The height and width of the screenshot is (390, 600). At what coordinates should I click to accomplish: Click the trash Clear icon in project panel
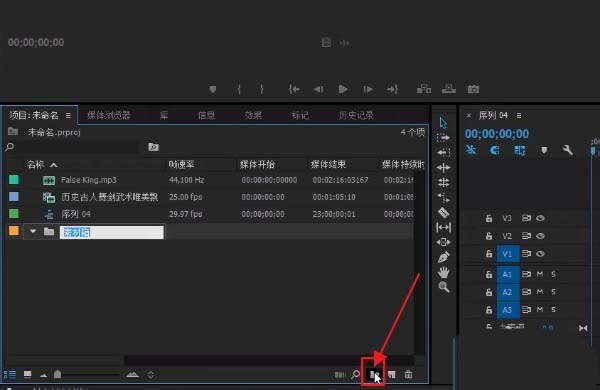408,374
